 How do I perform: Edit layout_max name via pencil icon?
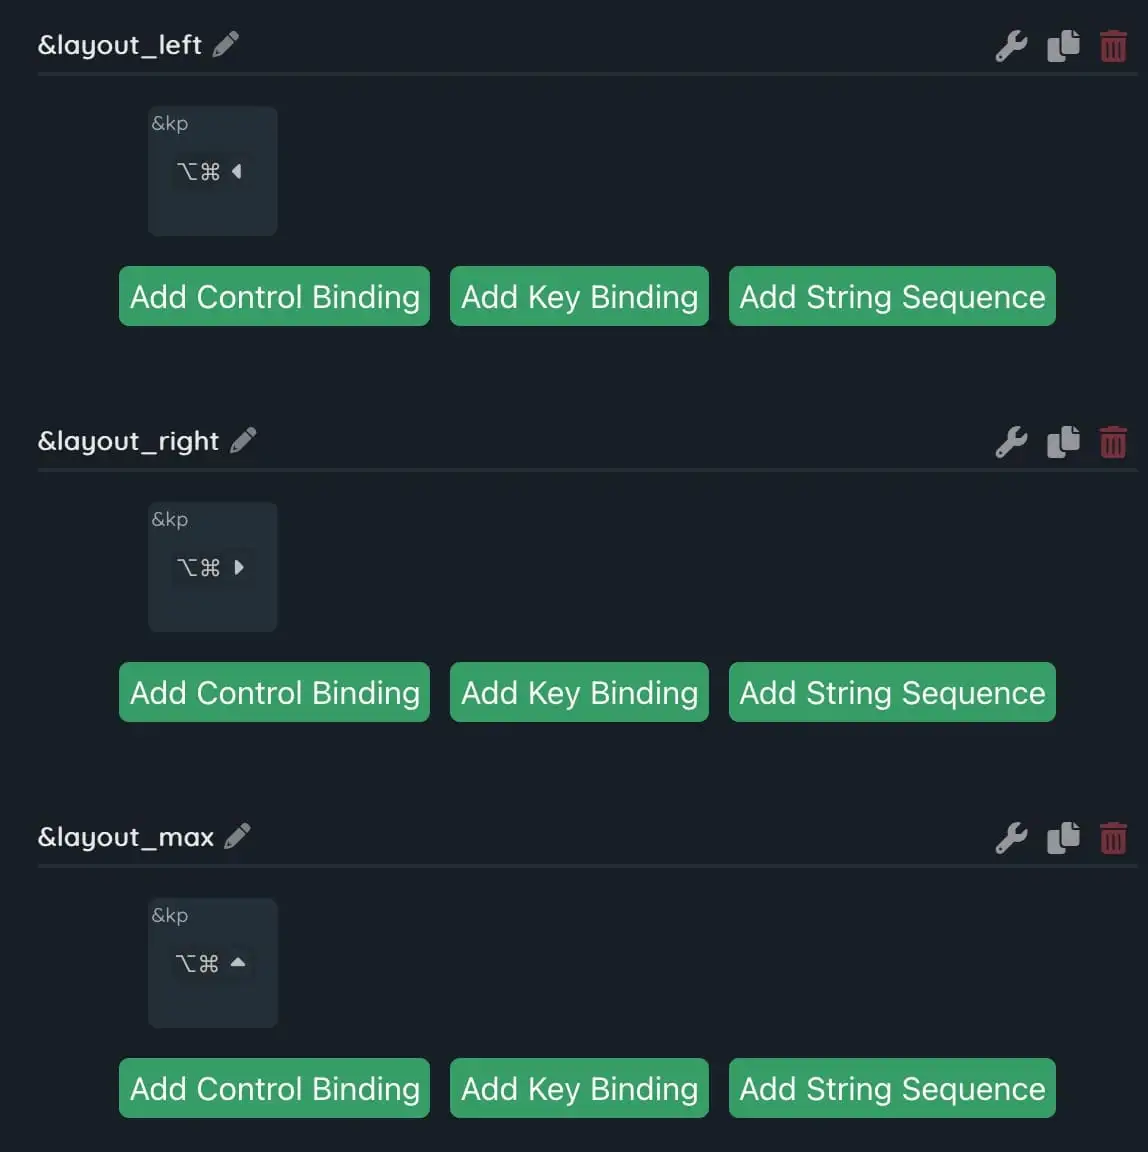pyautogui.click(x=237, y=836)
